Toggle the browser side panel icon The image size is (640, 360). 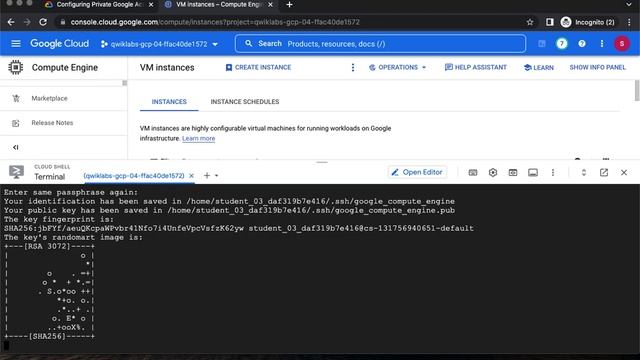pos(549,22)
